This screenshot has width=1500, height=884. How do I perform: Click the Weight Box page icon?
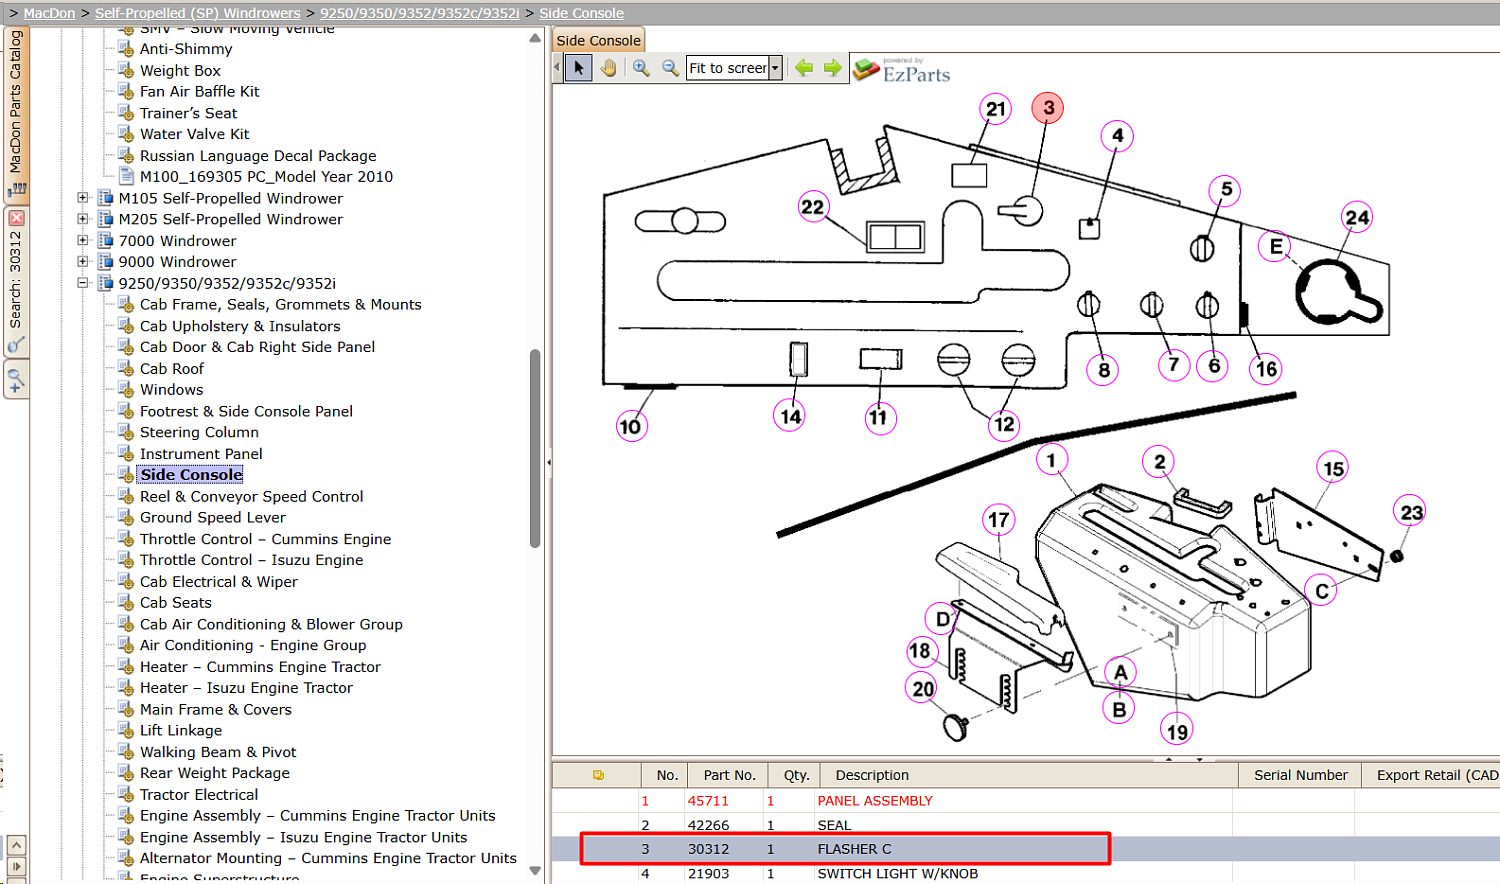point(126,71)
